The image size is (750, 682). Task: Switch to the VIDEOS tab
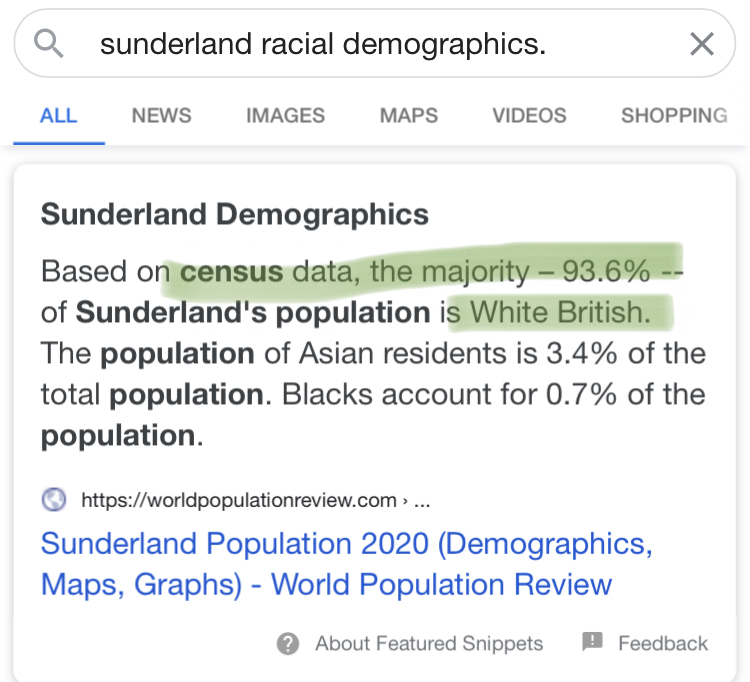[x=529, y=115]
